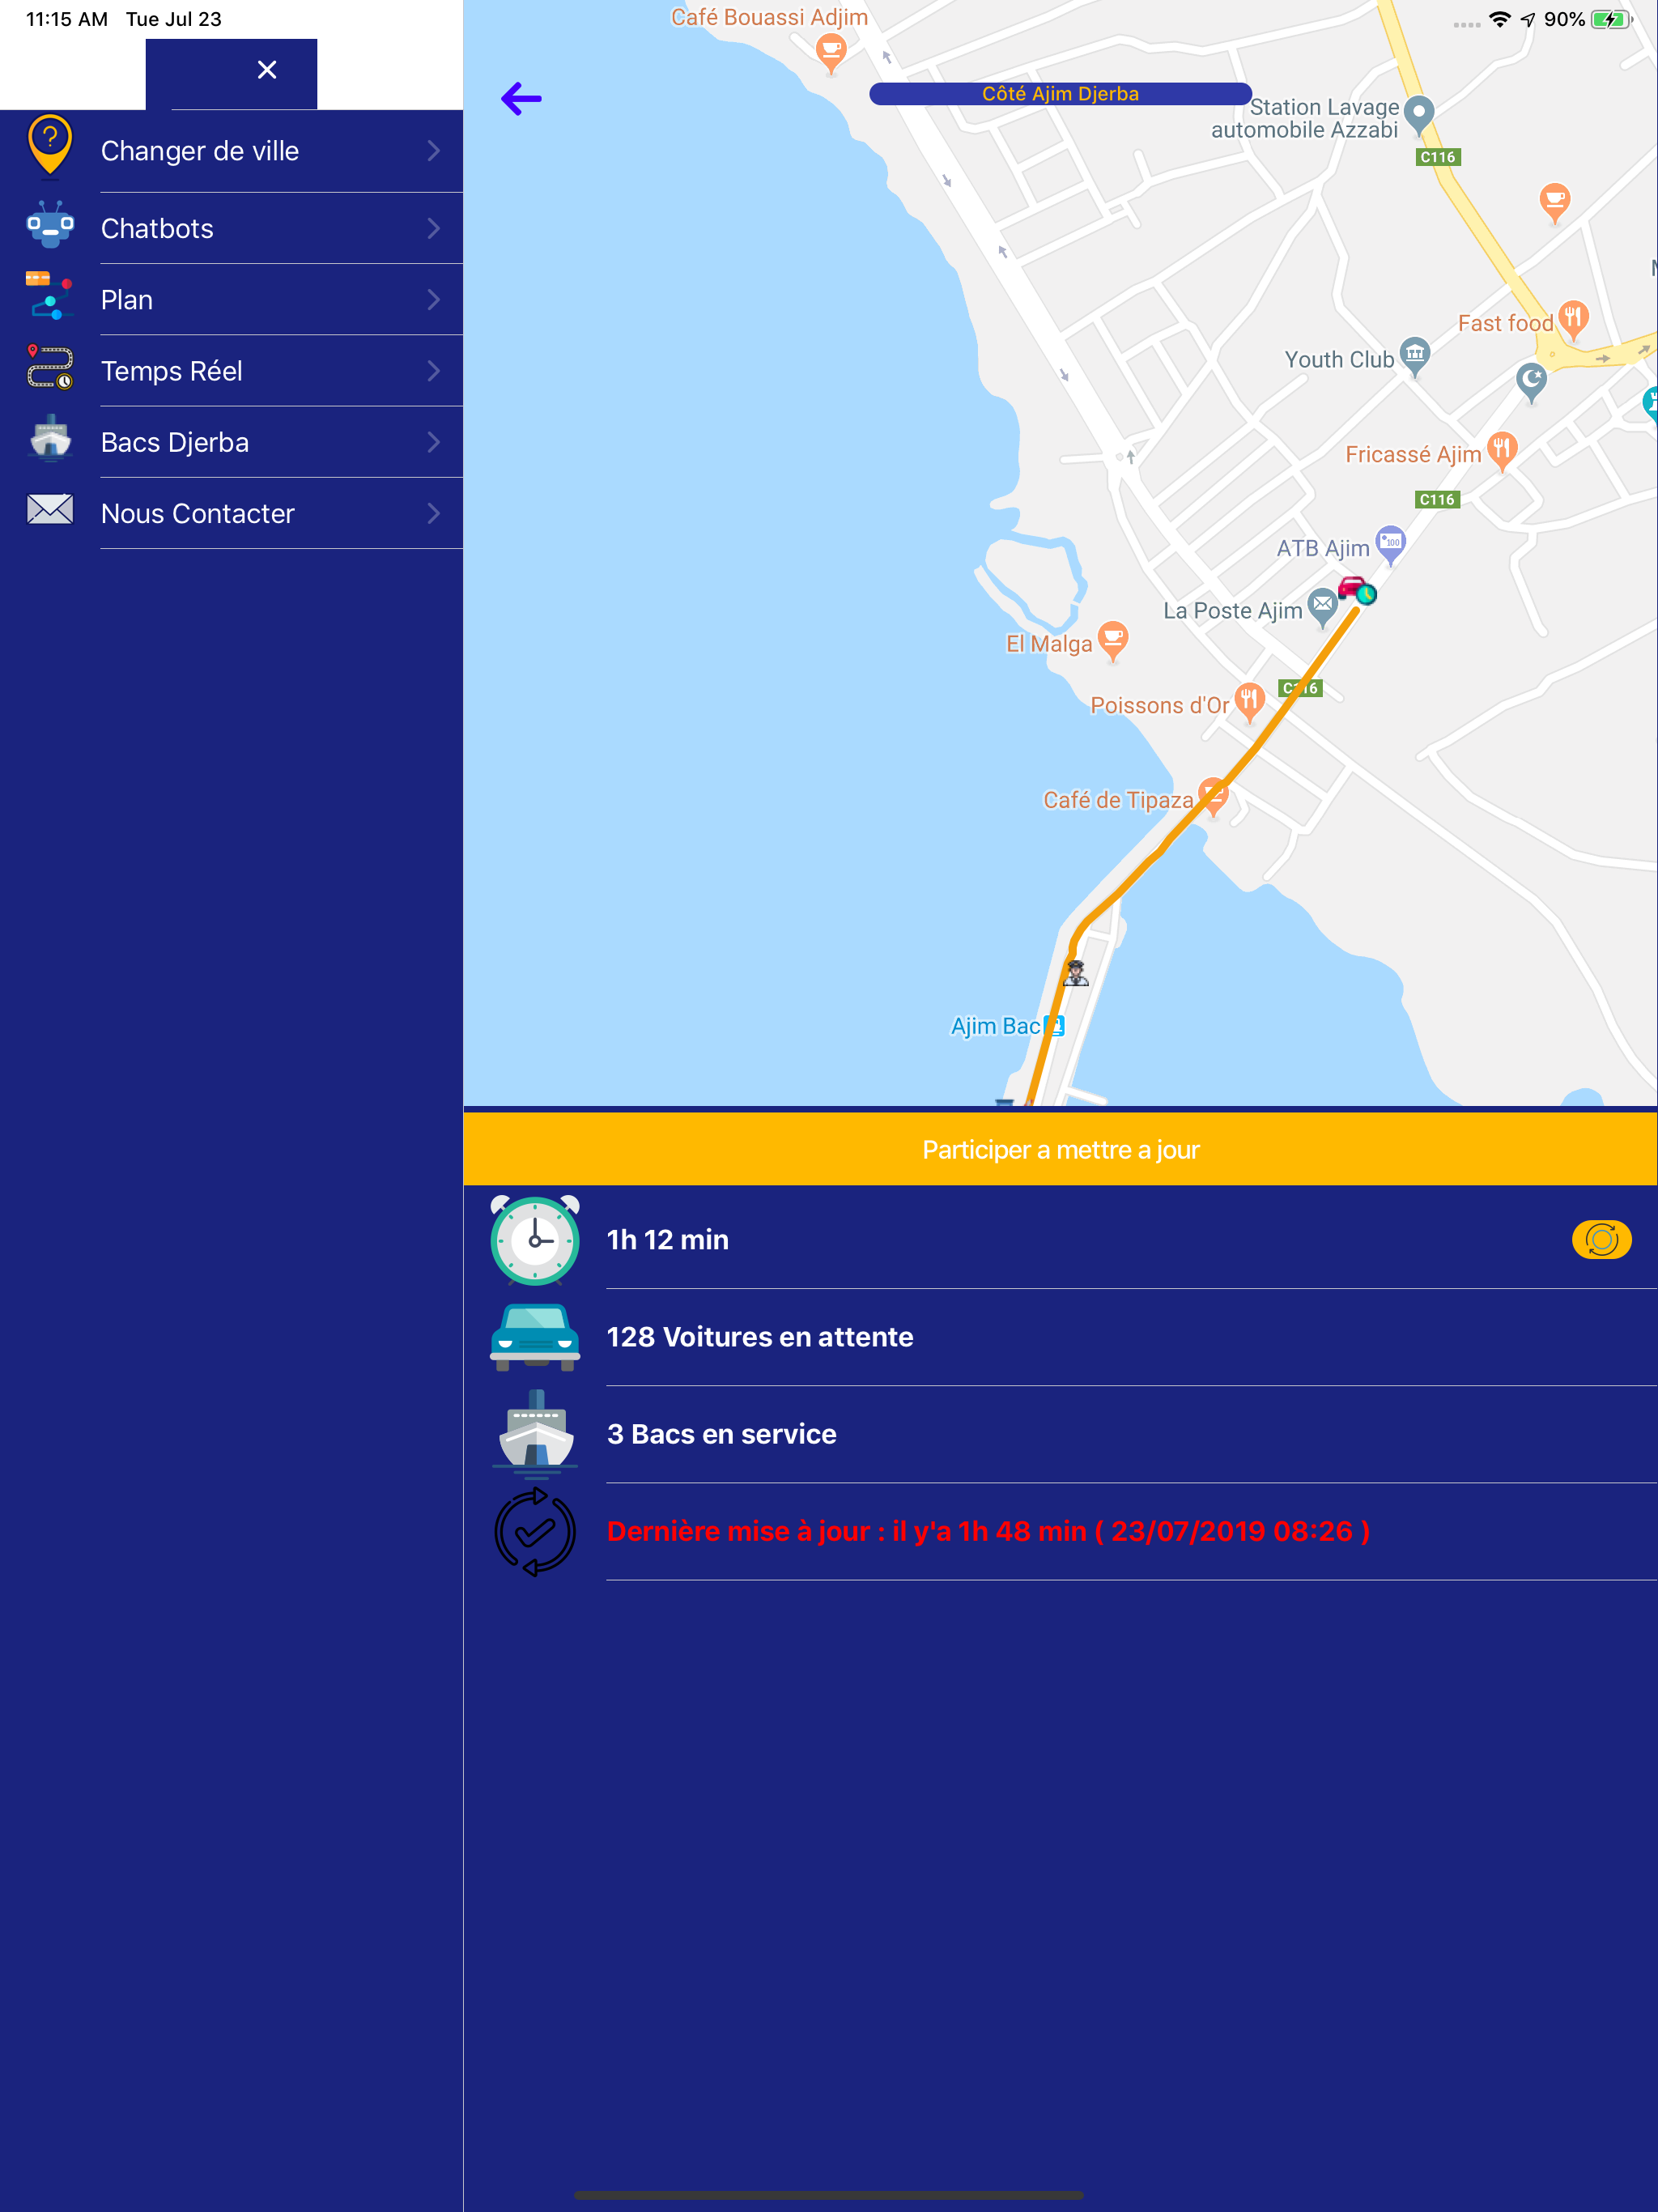Click the ferry boats in service icon
The height and width of the screenshot is (2212, 1658).
coord(535,1434)
